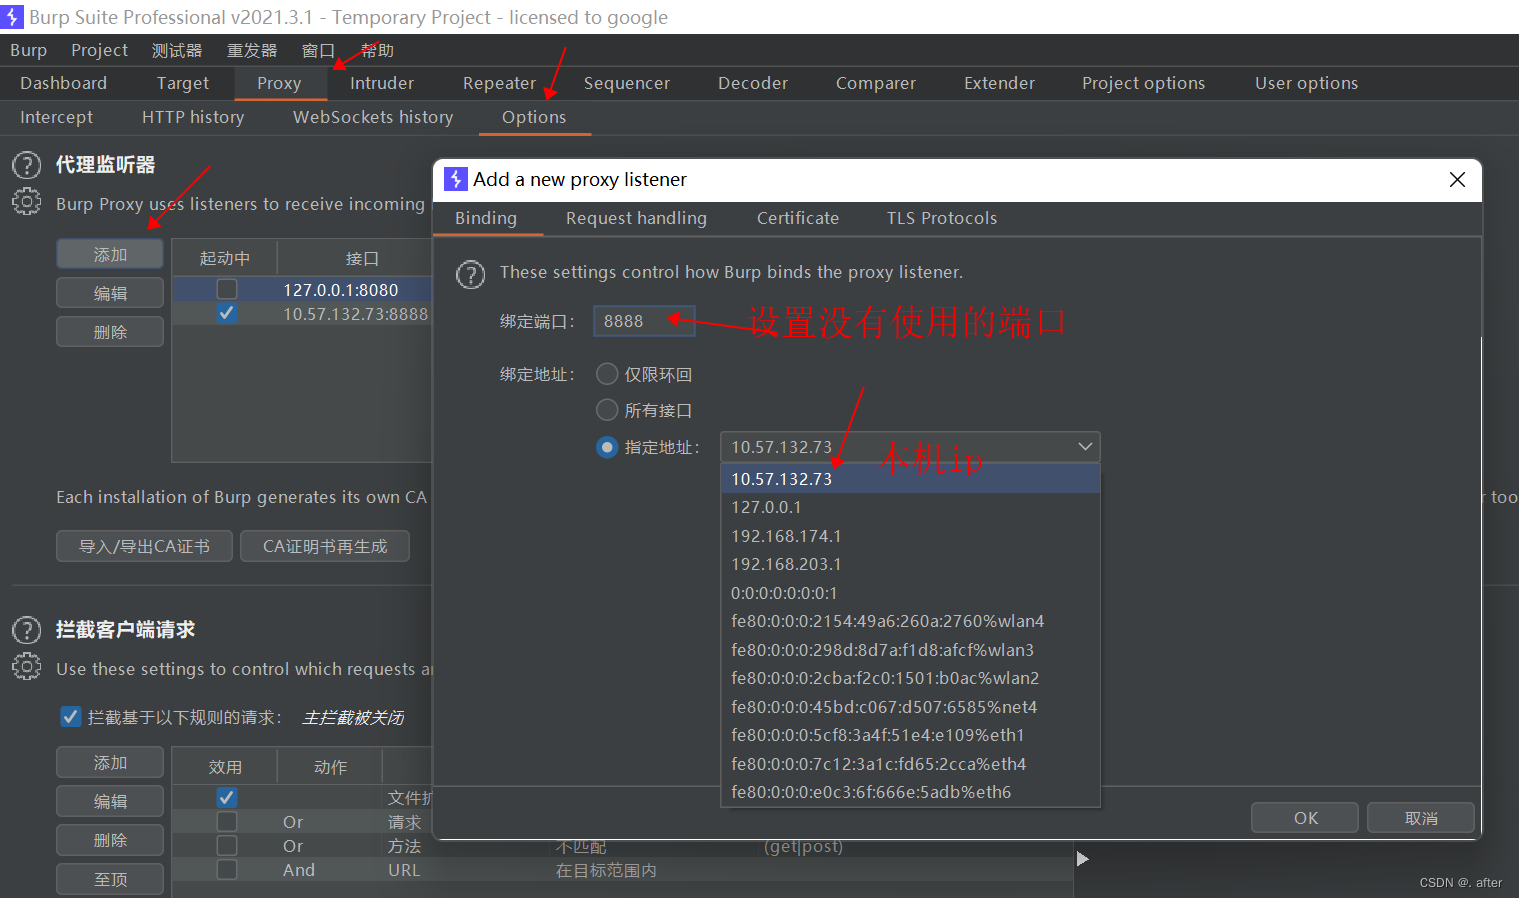Click 删除 to remove the proxy listener

(110, 331)
